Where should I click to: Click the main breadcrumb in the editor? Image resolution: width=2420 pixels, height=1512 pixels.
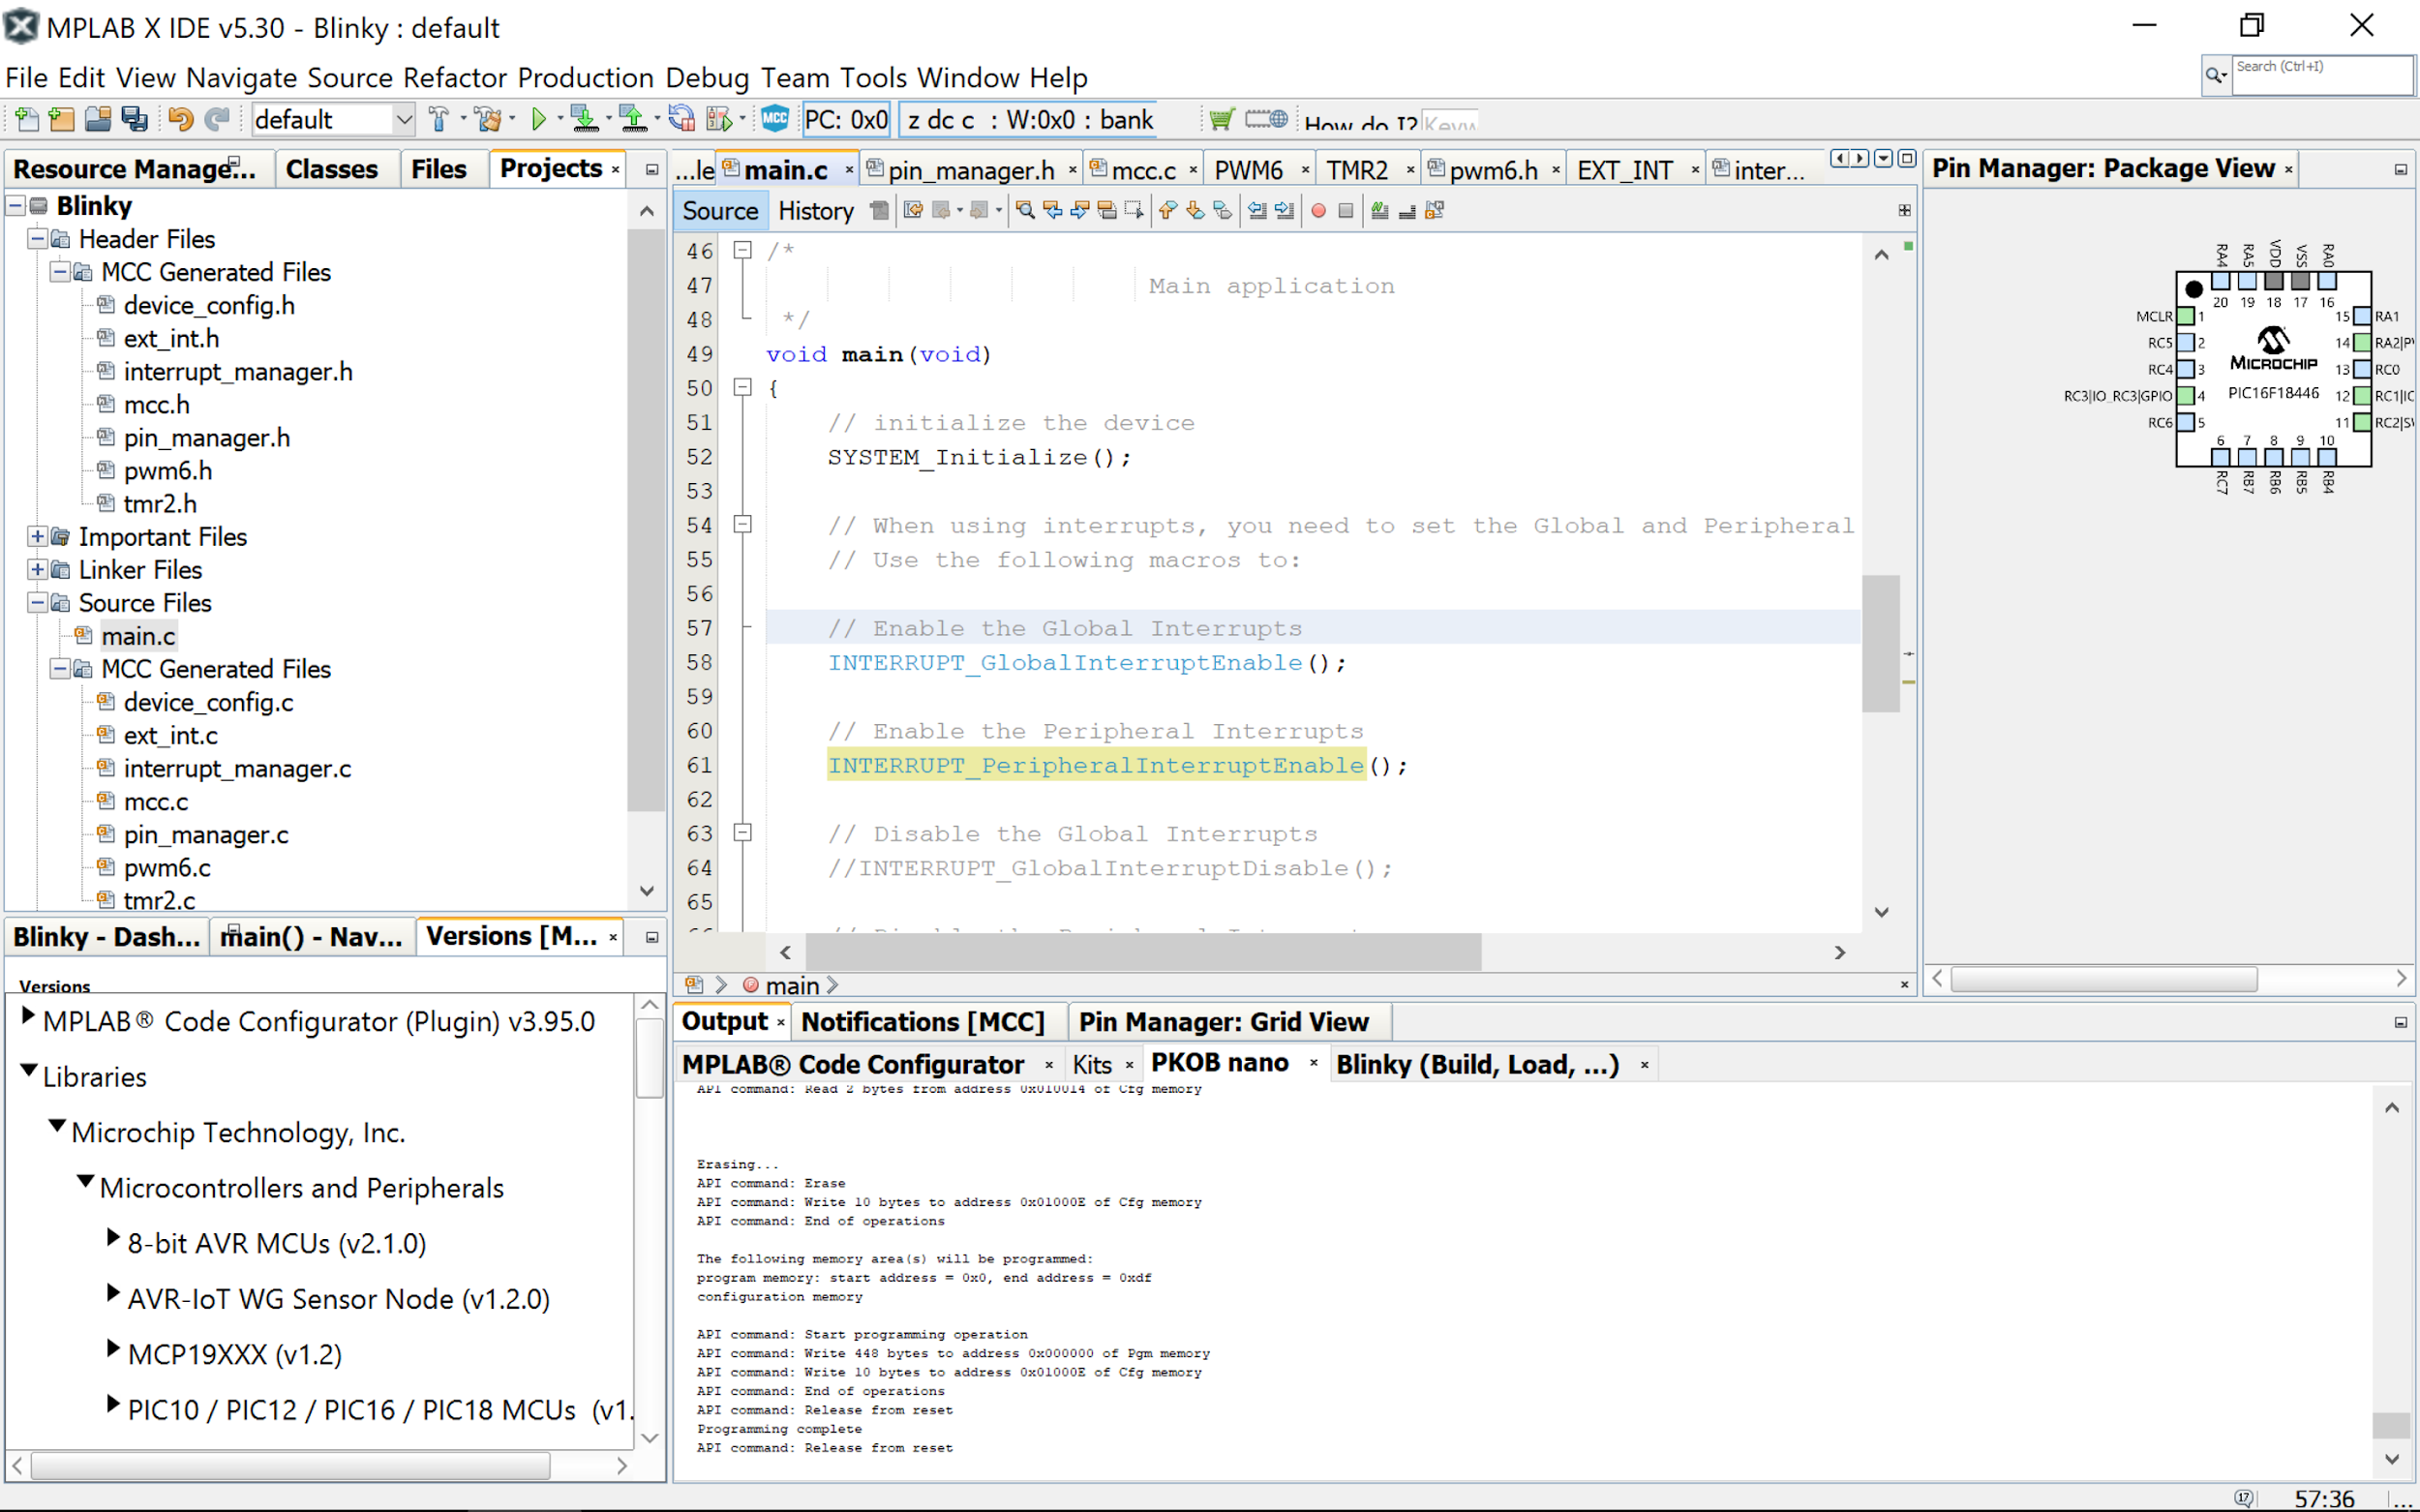792,986
